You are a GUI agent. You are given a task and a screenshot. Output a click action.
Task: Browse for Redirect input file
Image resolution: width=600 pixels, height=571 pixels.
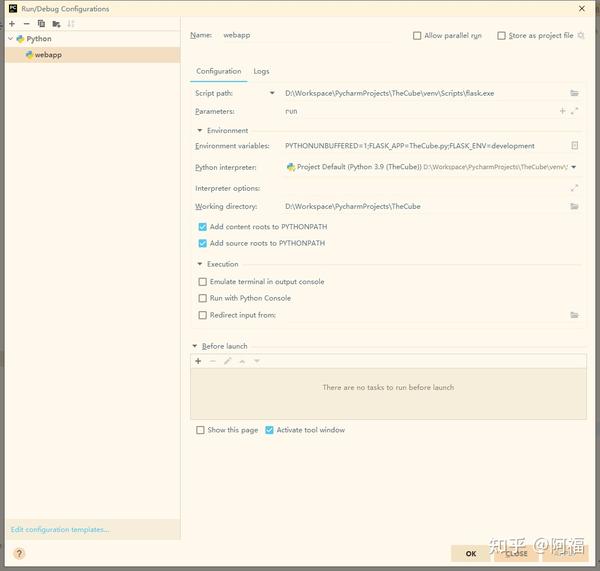click(574, 315)
